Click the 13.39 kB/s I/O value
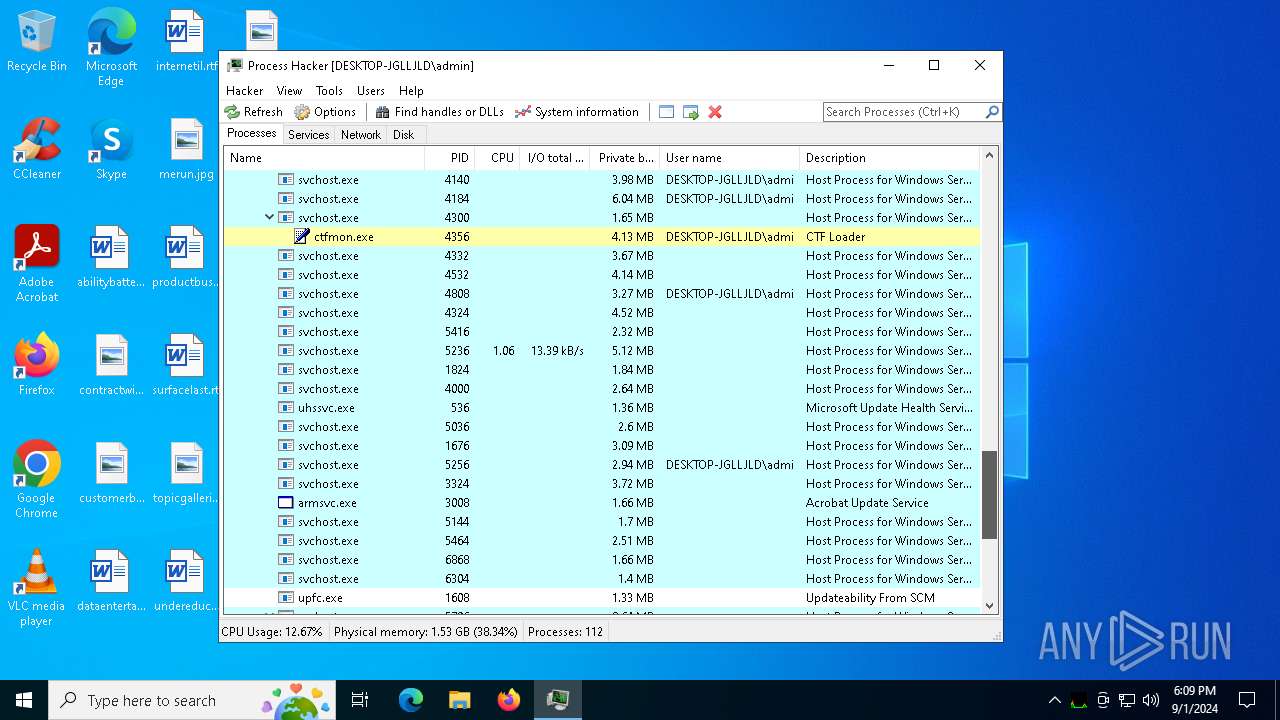This screenshot has width=1280, height=720. [557, 351]
